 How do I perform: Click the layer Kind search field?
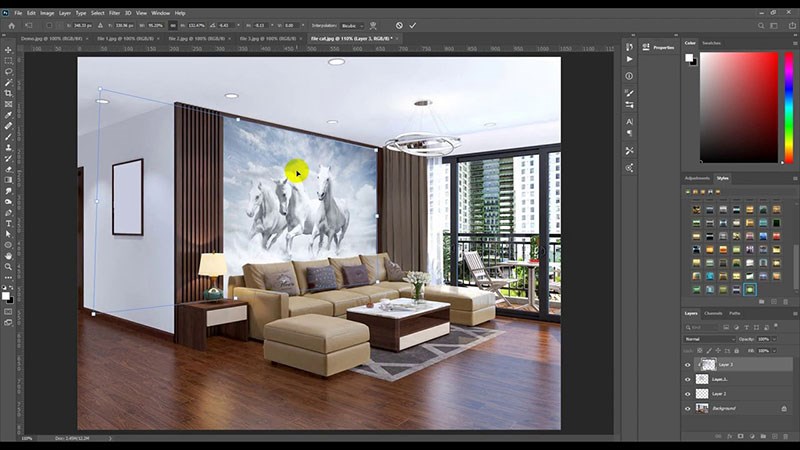click(702, 327)
